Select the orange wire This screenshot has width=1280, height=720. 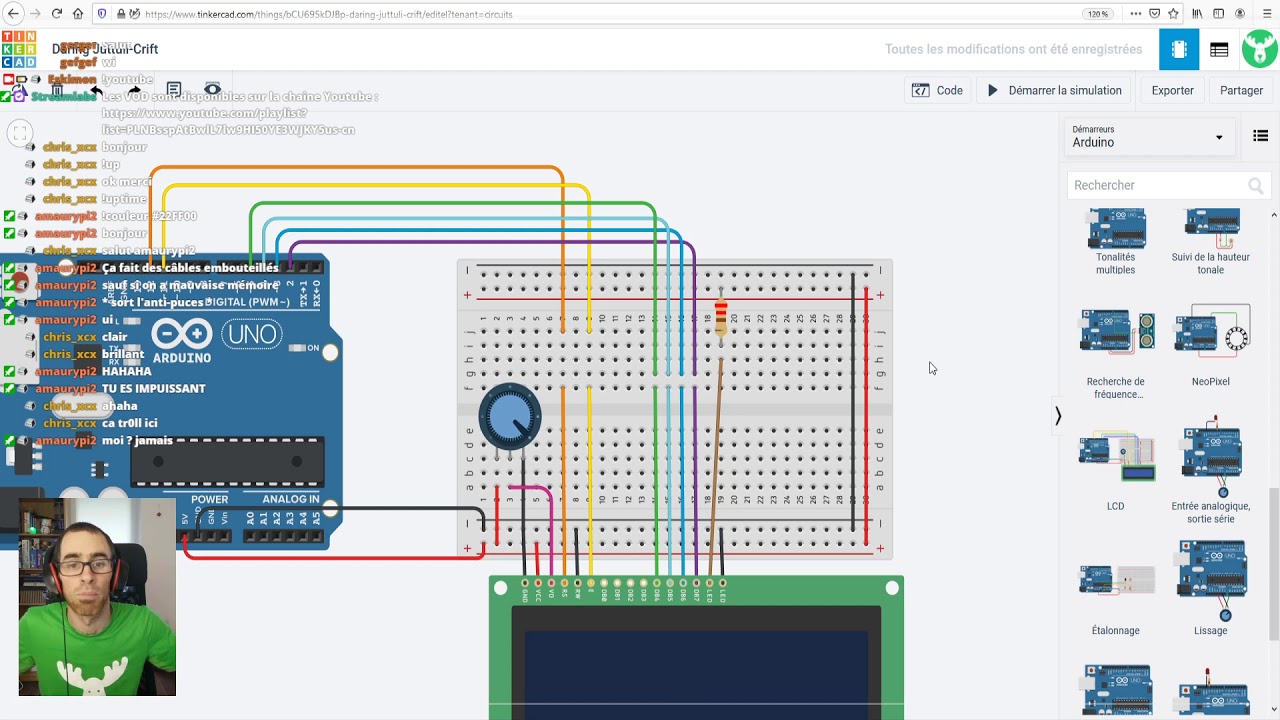click(355, 168)
